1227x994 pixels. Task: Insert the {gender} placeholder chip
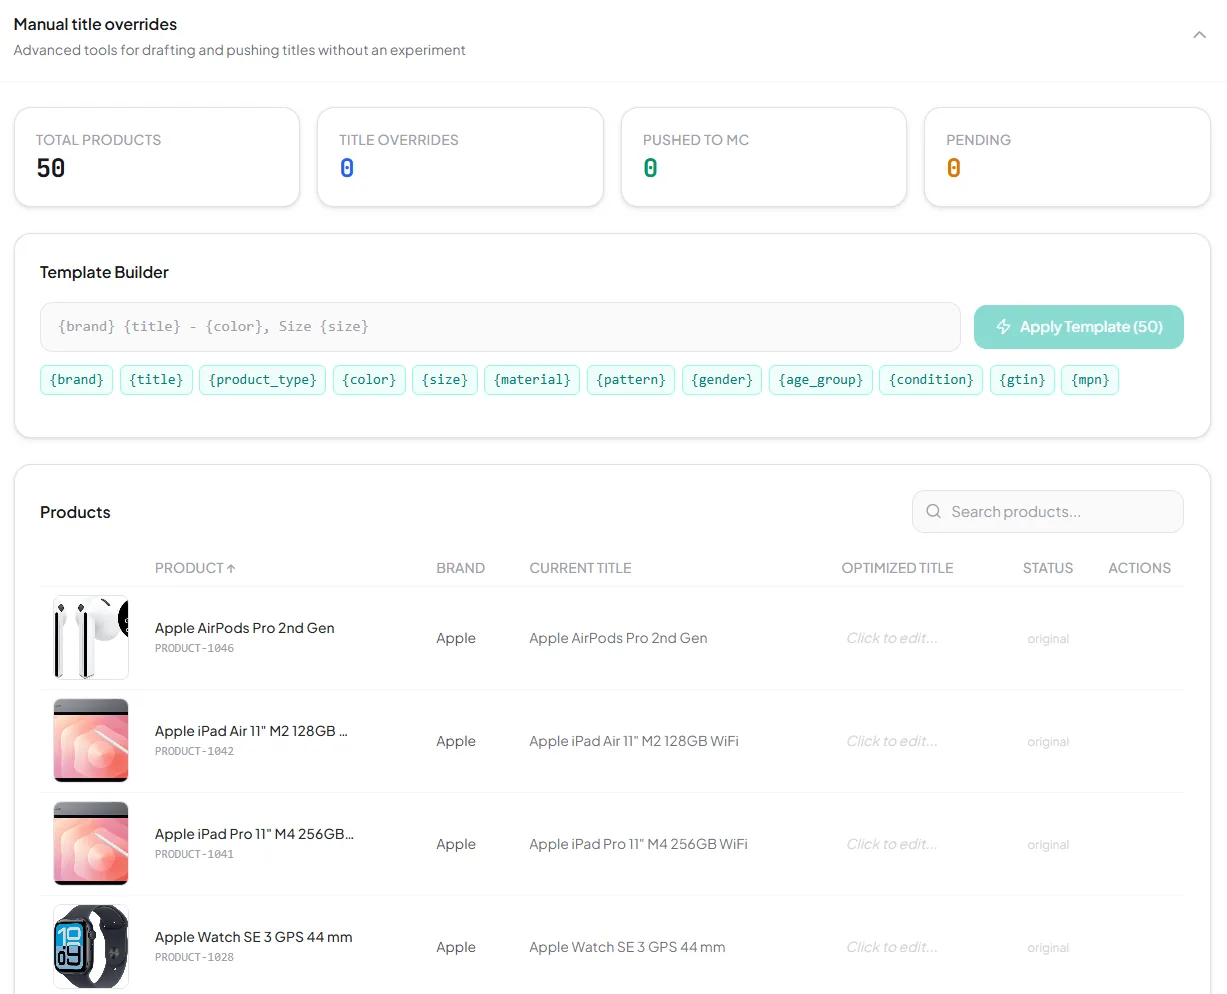point(722,380)
